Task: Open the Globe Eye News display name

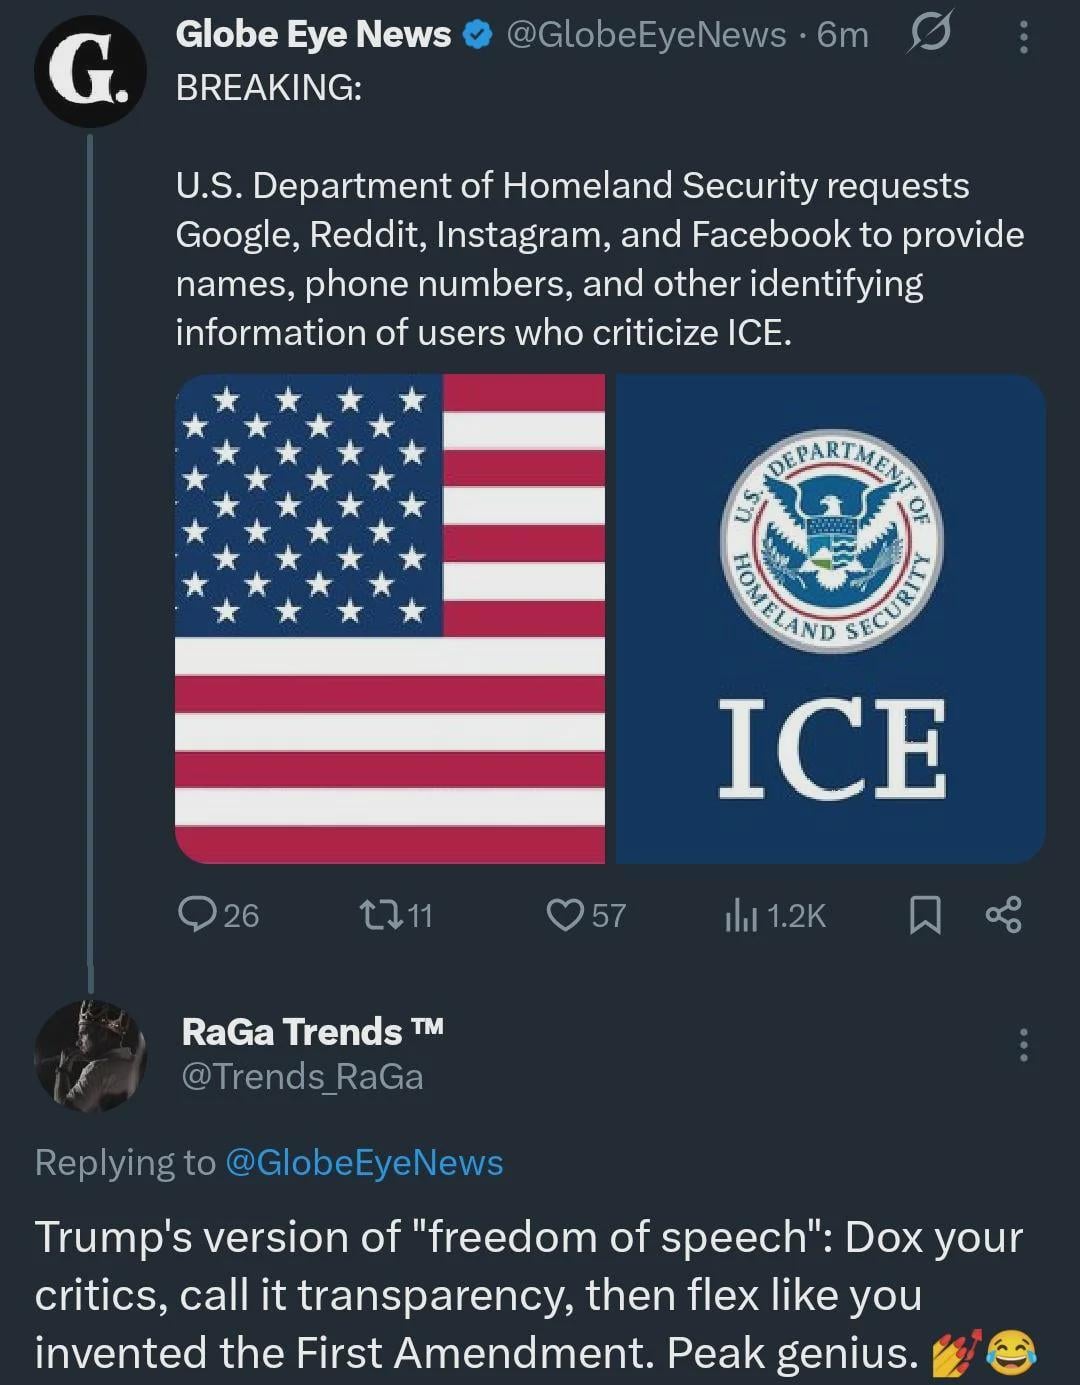Action: tap(313, 35)
